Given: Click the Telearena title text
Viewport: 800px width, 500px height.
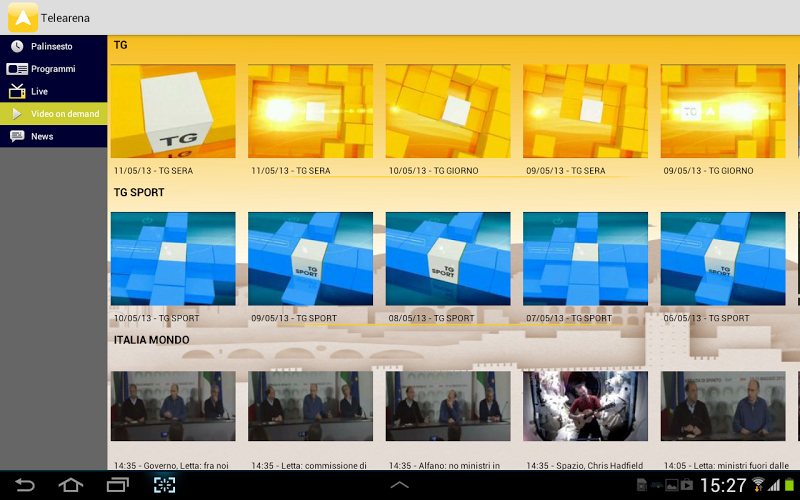Looking at the screenshot, I should click(65, 18).
